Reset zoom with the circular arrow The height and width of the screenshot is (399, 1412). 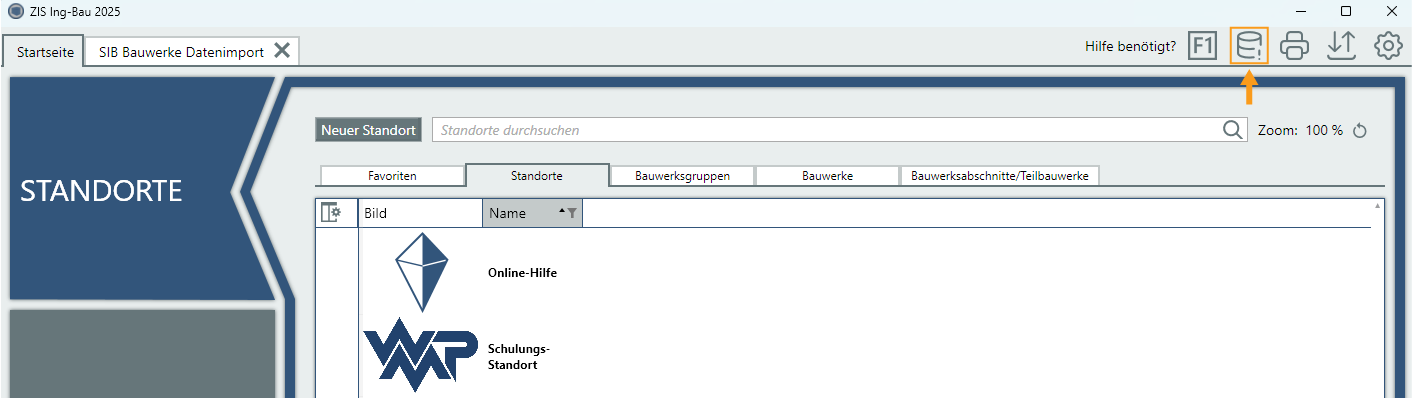(x=1359, y=131)
